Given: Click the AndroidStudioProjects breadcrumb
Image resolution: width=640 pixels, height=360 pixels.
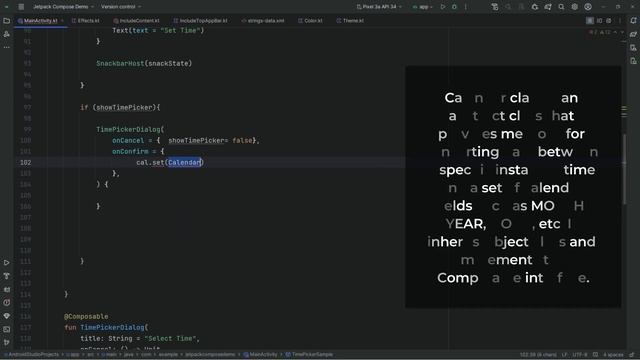Looking at the screenshot, I should tap(31, 355).
